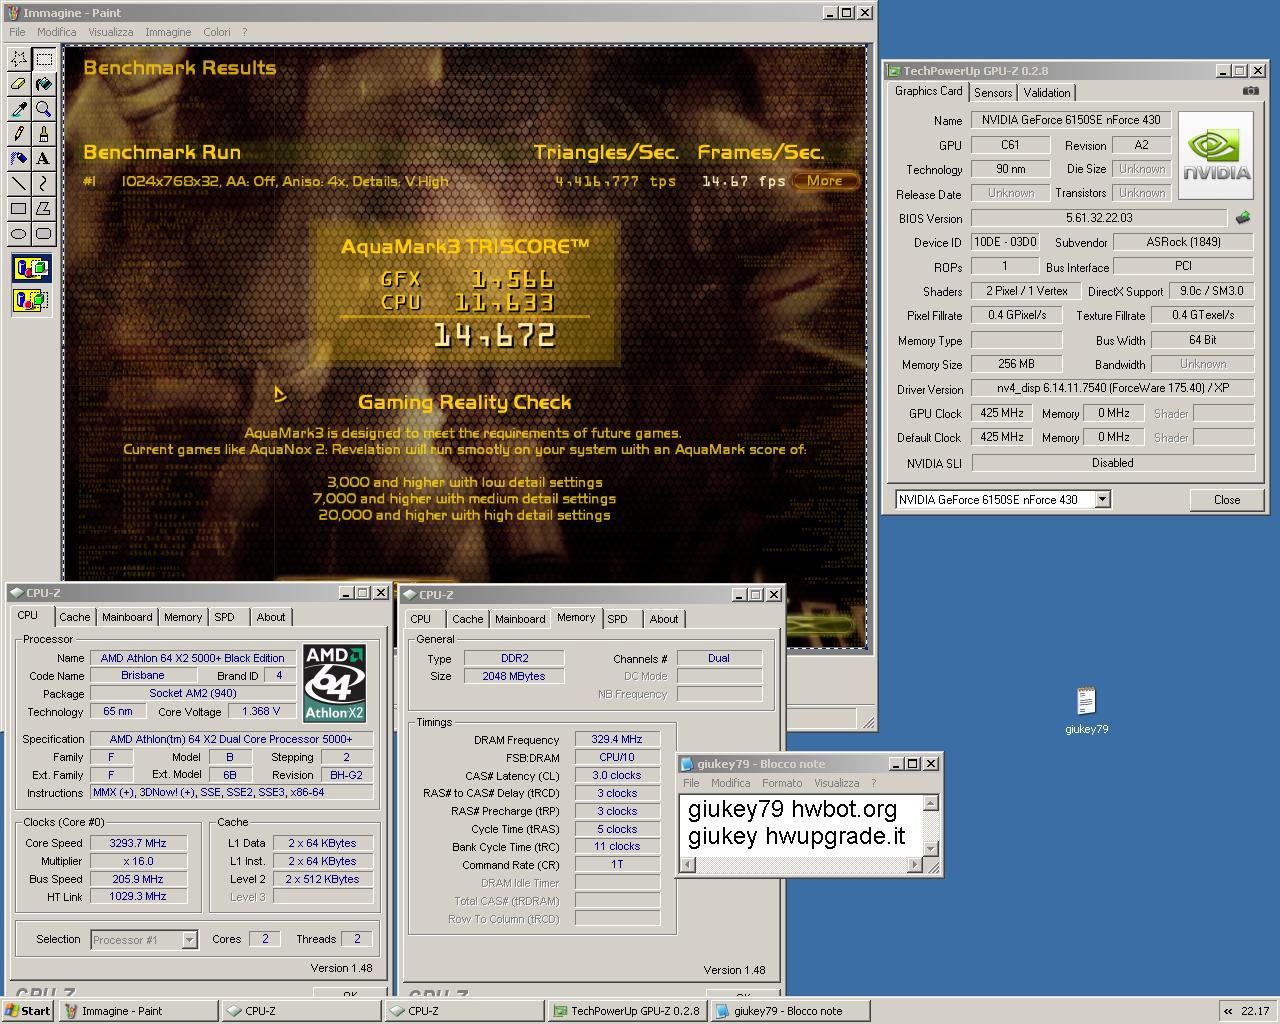This screenshot has width=1280, height=1024.
Task: Click the More button in AquaMark results
Action: tap(825, 181)
